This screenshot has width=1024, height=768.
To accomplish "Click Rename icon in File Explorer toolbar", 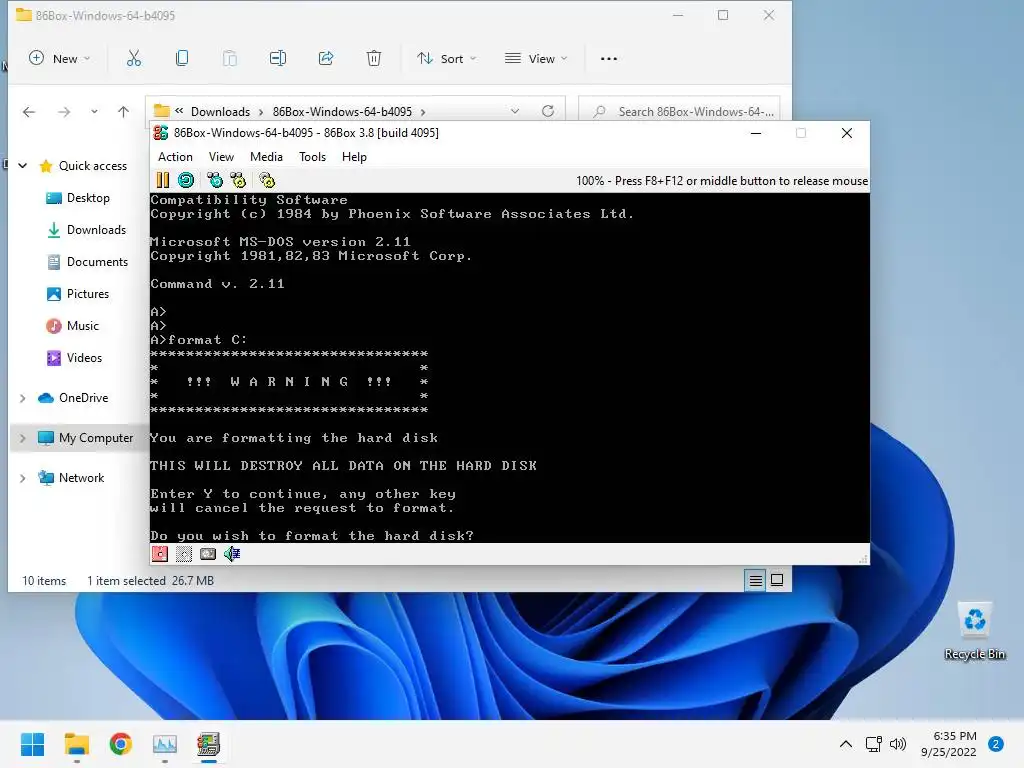I will pyautogui.click(x=278, y=58).
